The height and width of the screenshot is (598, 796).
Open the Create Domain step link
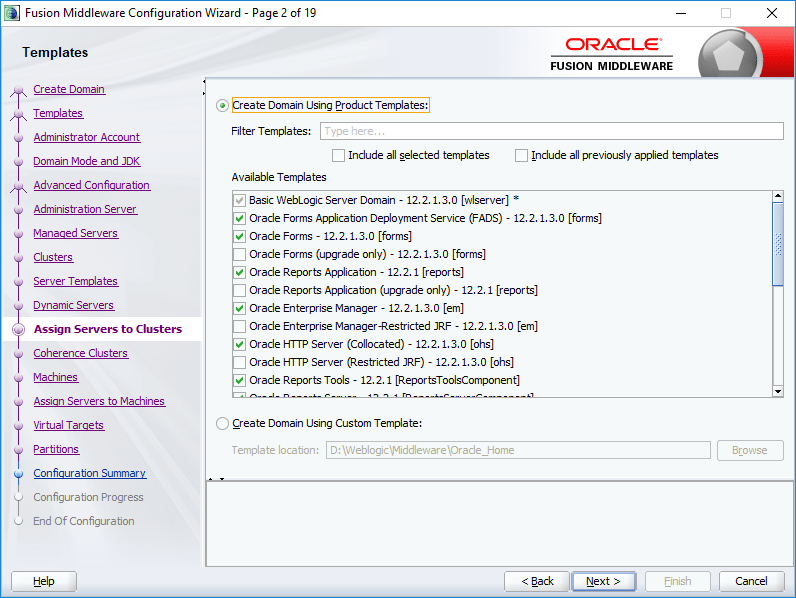(69, 89)
